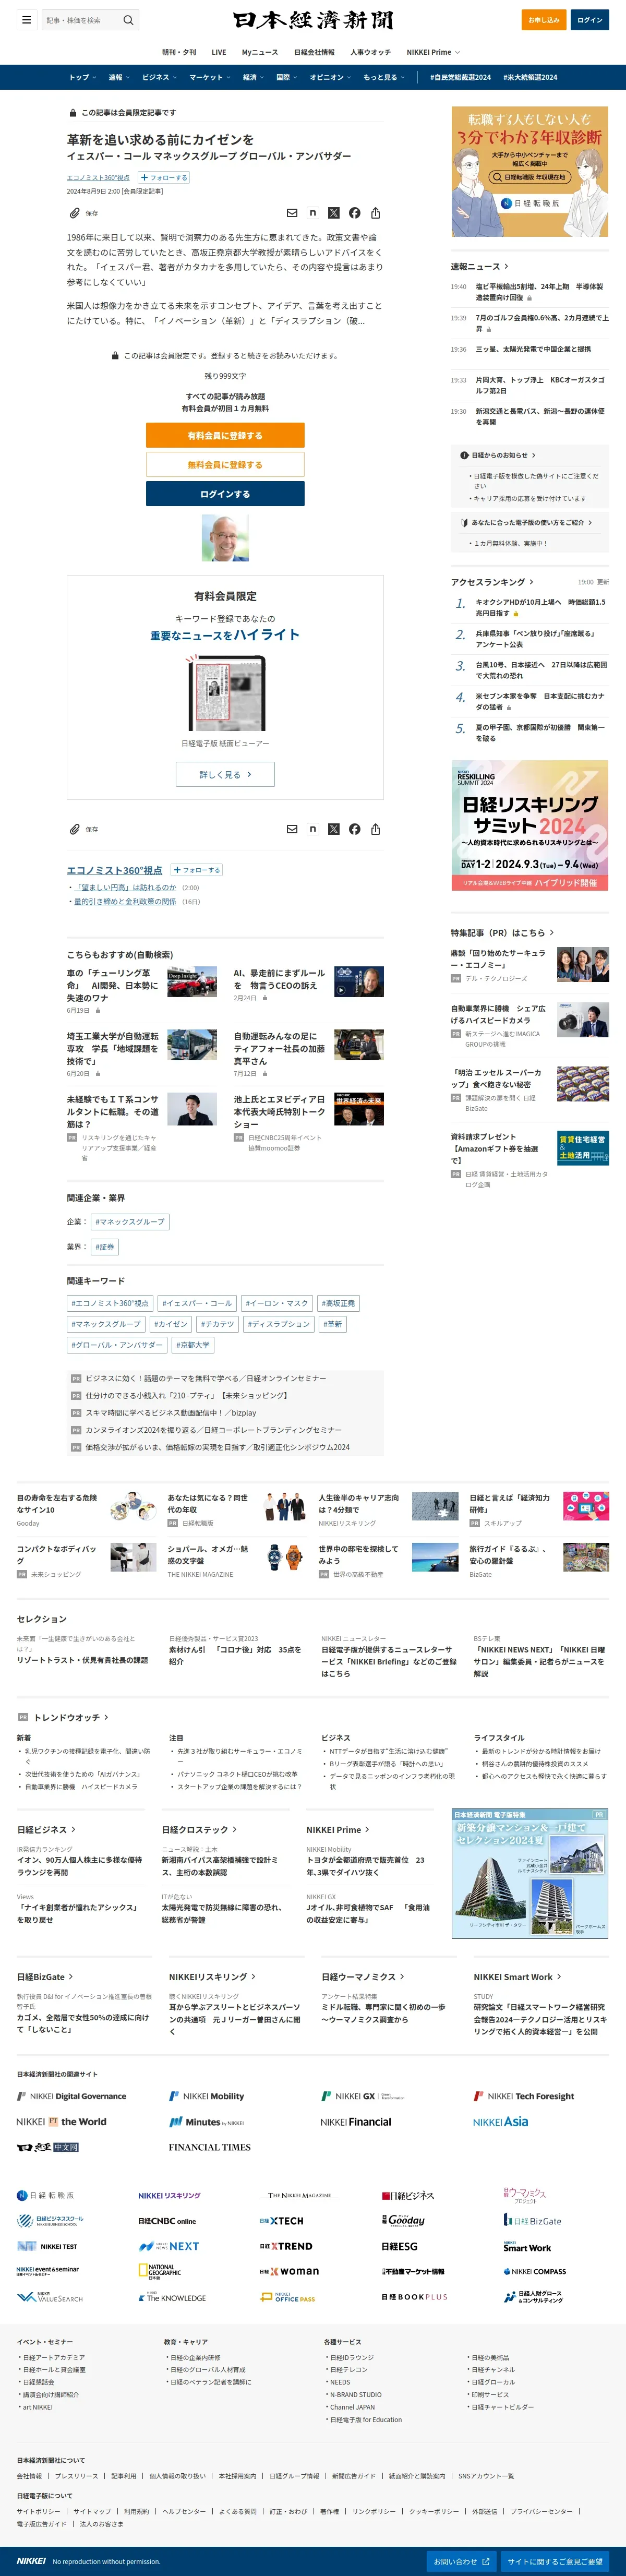Click the 保存 clip icon under the article date
Screen dimensions: 626x2576
click(74, 213)
